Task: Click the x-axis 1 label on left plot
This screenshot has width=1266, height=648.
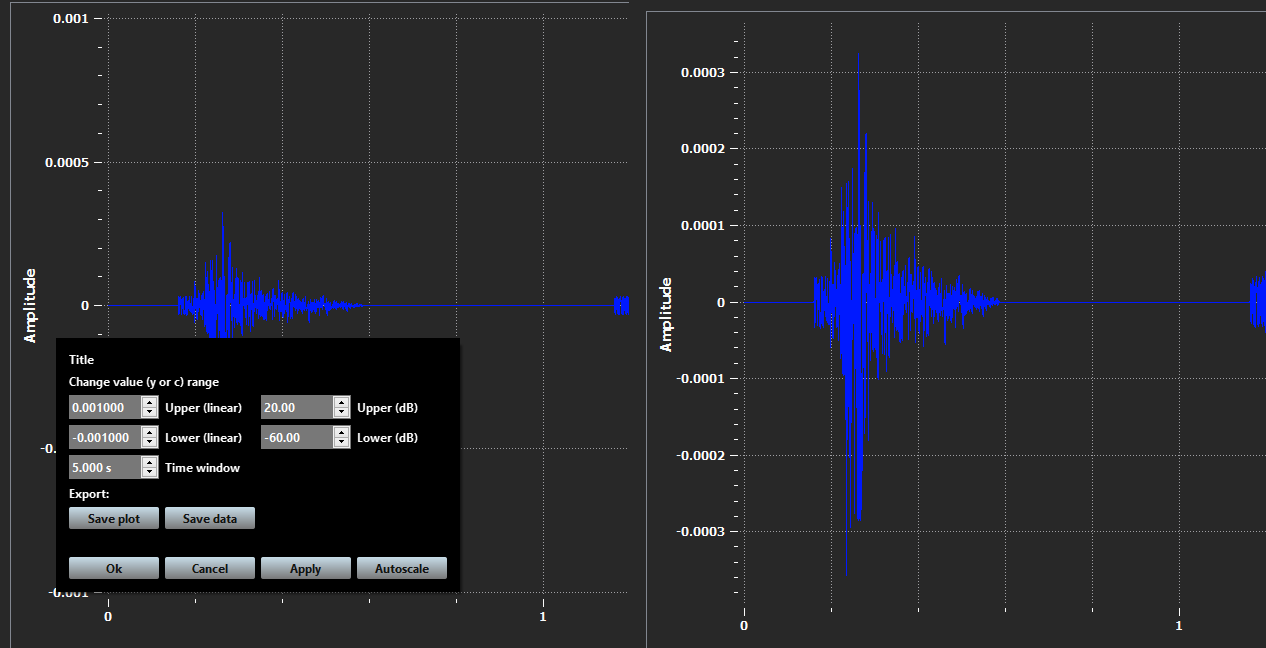Action: tap(543, 617)
